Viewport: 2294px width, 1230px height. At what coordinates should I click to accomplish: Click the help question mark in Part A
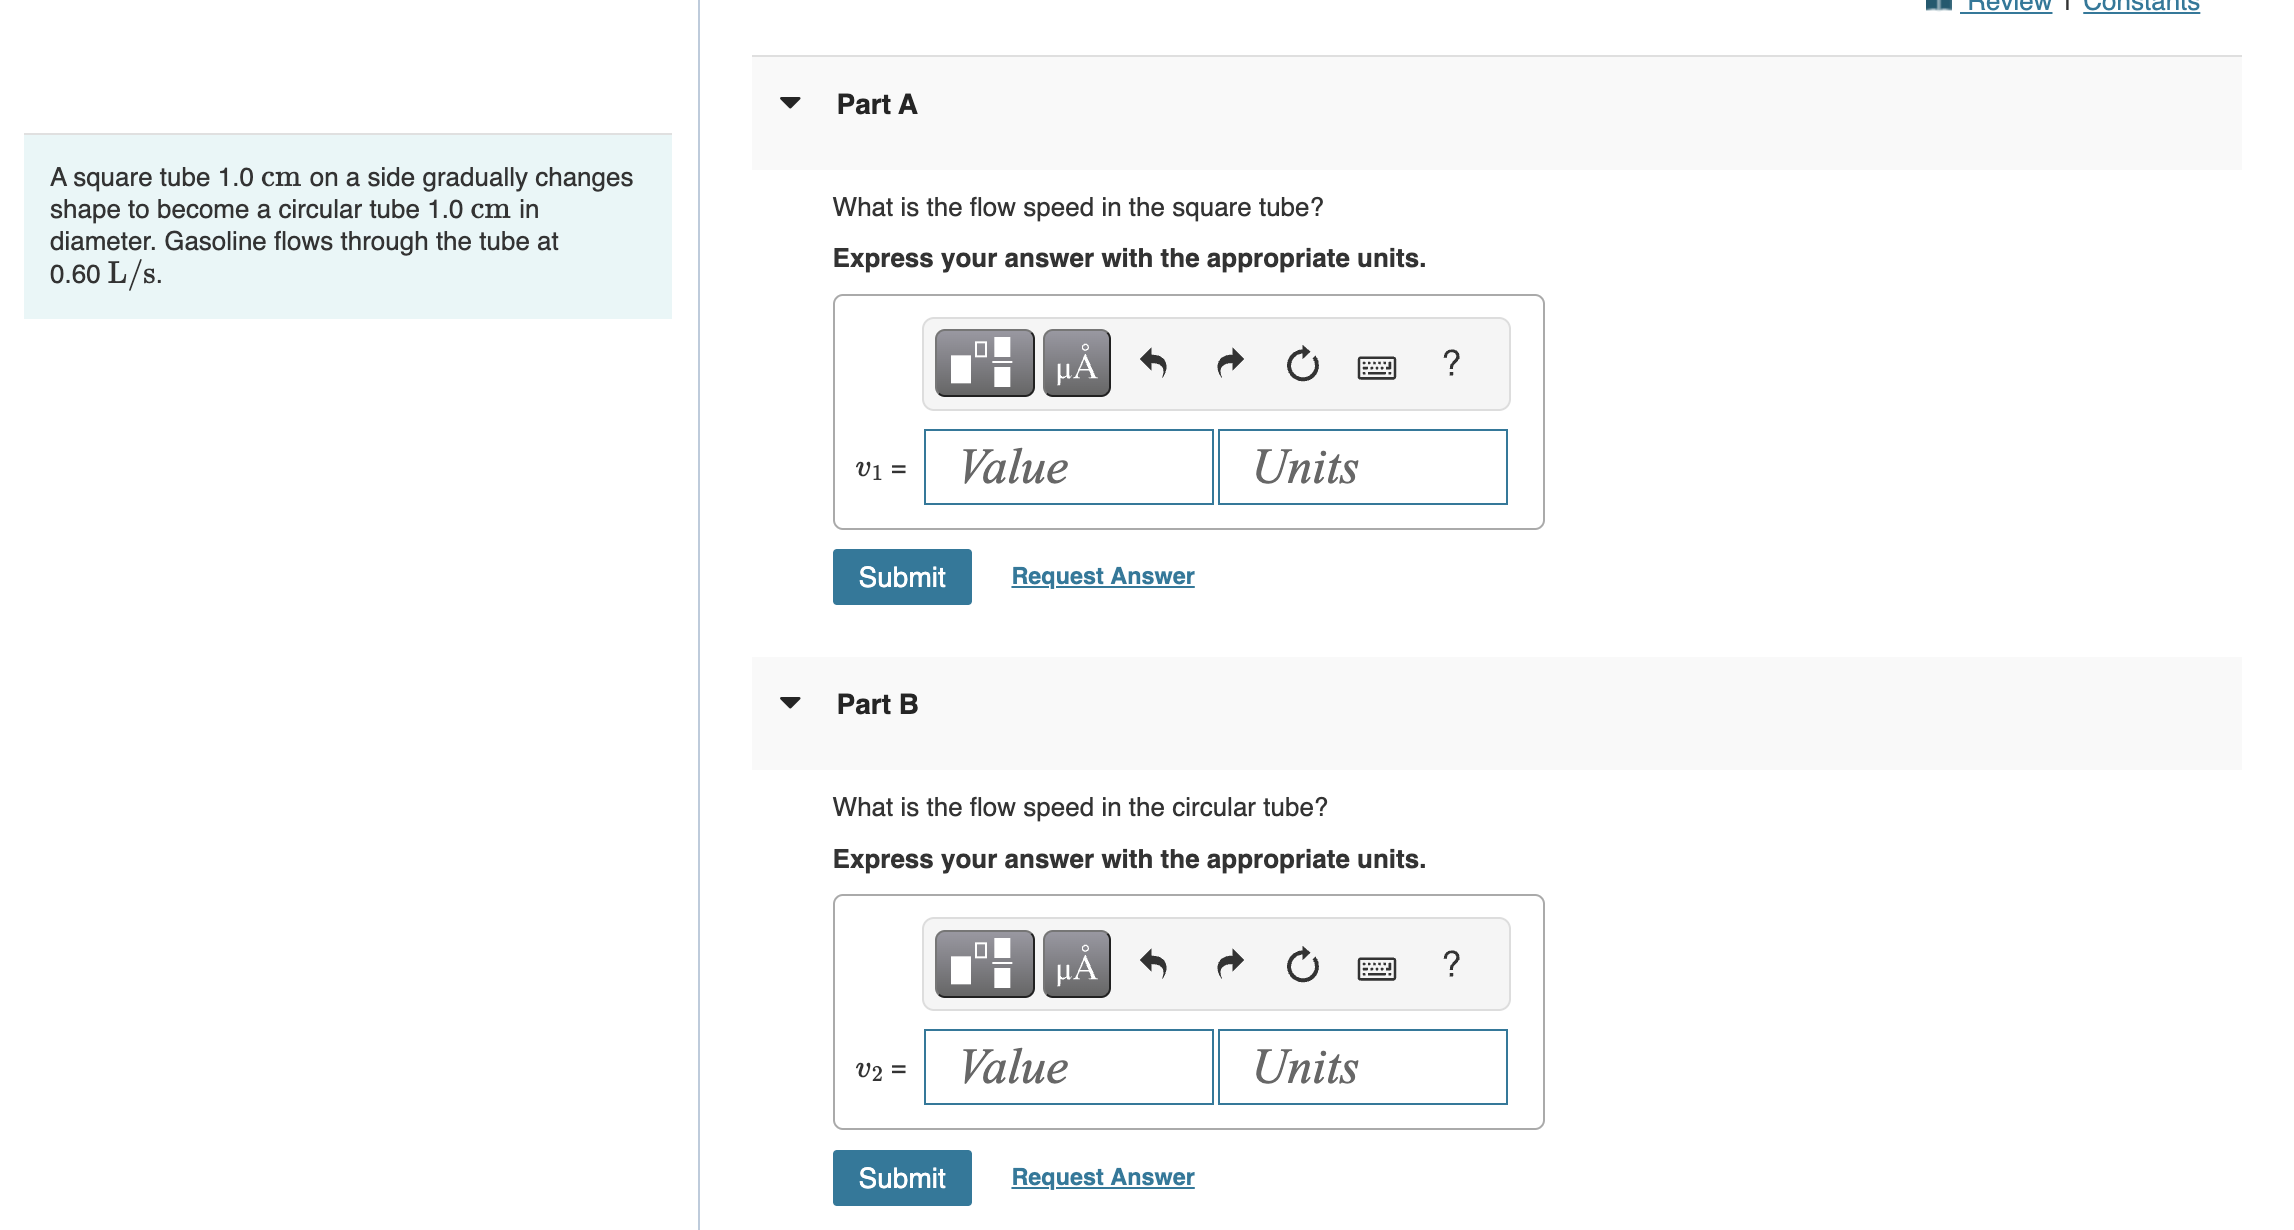click(1451, 363)
